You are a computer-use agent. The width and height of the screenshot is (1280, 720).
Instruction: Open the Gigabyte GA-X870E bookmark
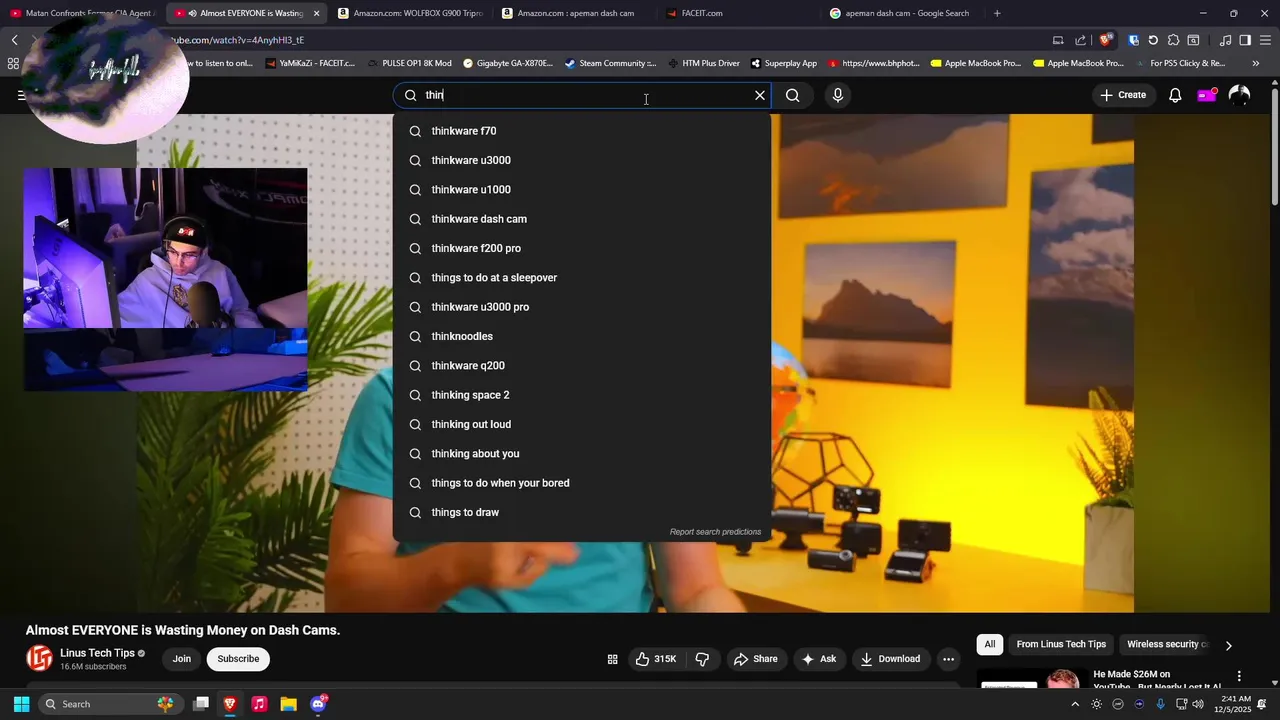508,63
